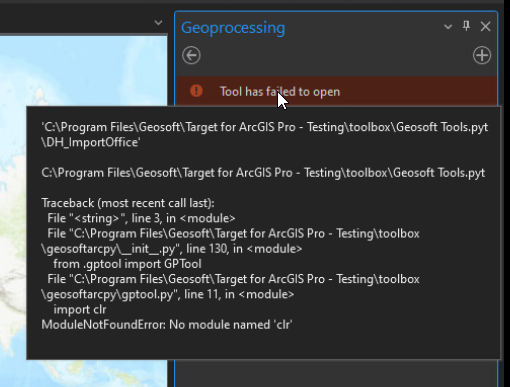Click the '__init__.py", line 130' text
Image resolution: width=510 pixels, height=387 pixels.
tap(172, 249)
